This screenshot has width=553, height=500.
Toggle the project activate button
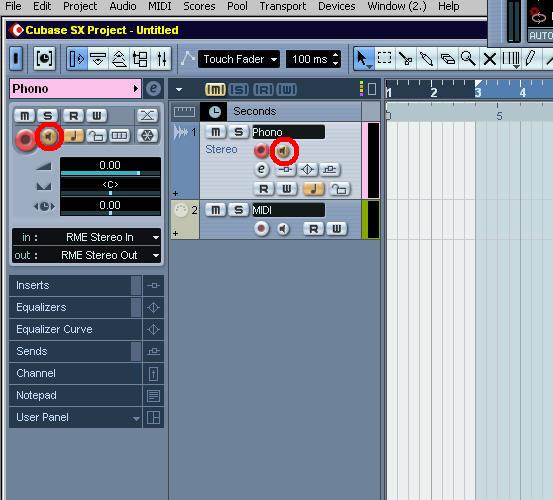(x=15, y=58)
